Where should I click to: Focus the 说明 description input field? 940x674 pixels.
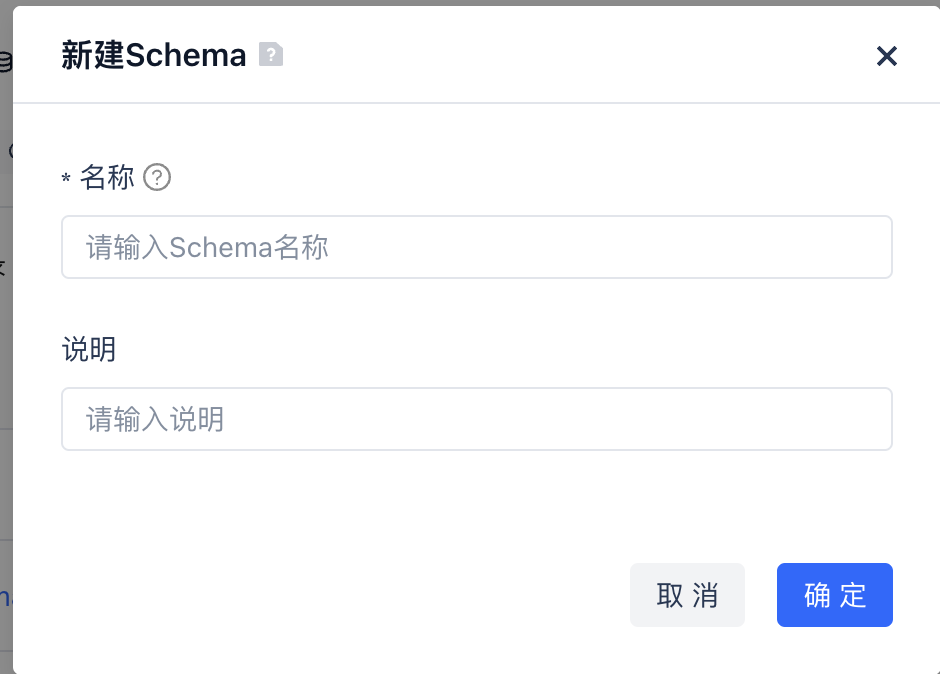click(x=476, y=419)
